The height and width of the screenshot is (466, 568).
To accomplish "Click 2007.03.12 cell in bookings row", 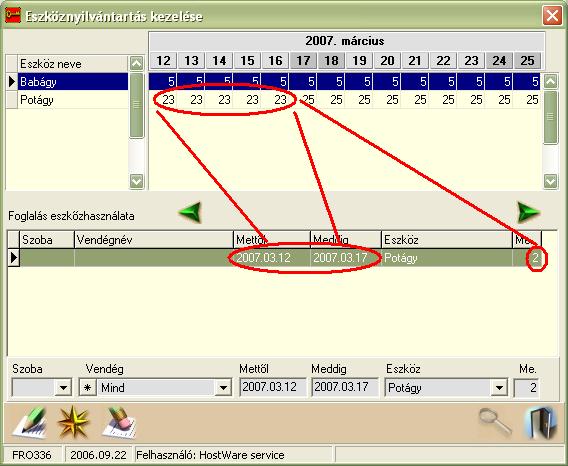I will coord(272,258).
